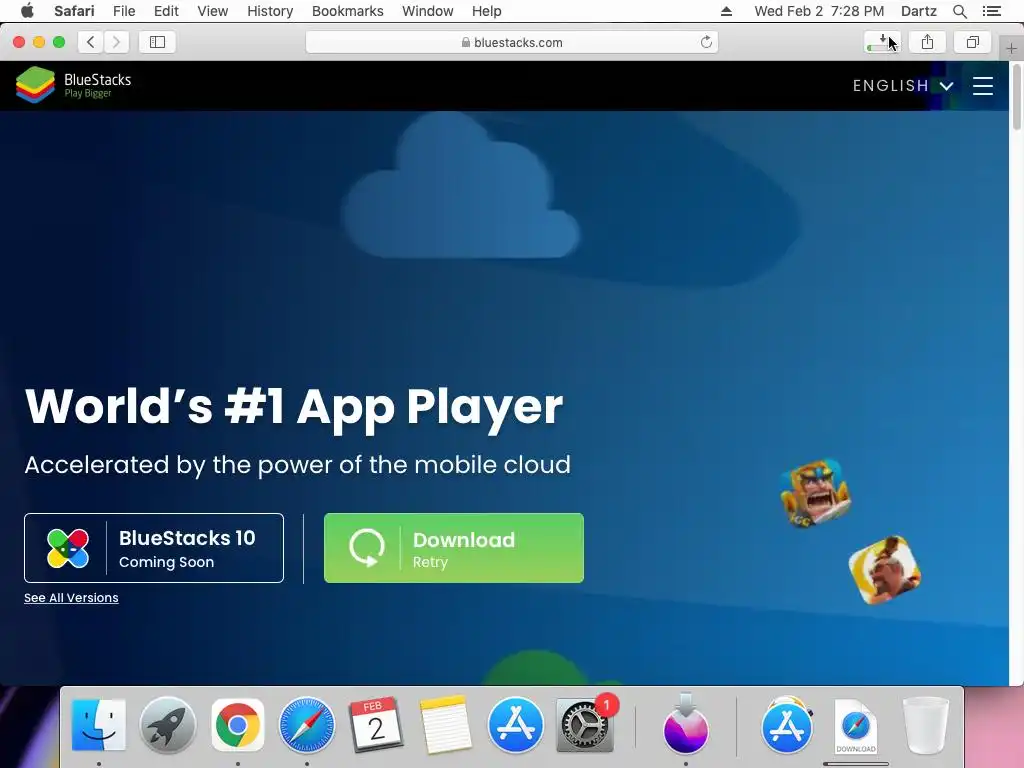Open macOS Monterey installer in Dock
Viewport: 1024px width, 768px height.
click(x=686, y=725)
